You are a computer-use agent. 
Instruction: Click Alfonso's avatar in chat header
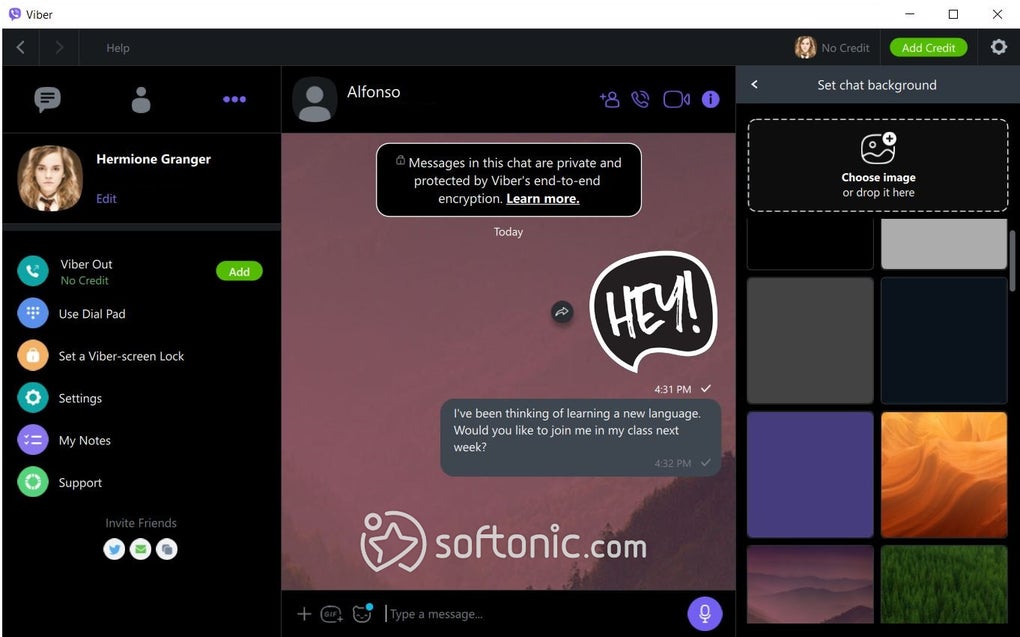tap(315, 100)
